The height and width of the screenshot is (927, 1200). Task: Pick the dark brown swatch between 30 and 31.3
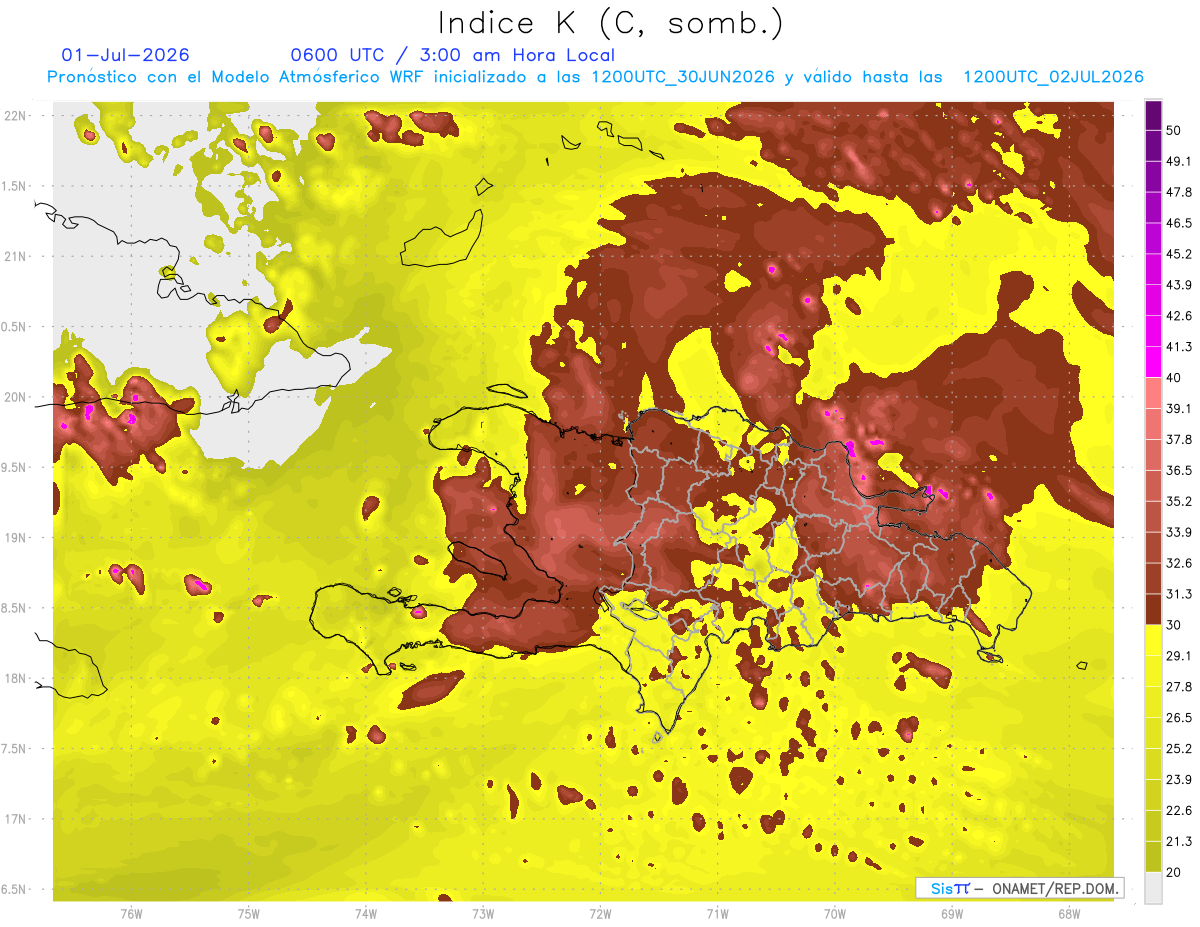[1153, 609]
